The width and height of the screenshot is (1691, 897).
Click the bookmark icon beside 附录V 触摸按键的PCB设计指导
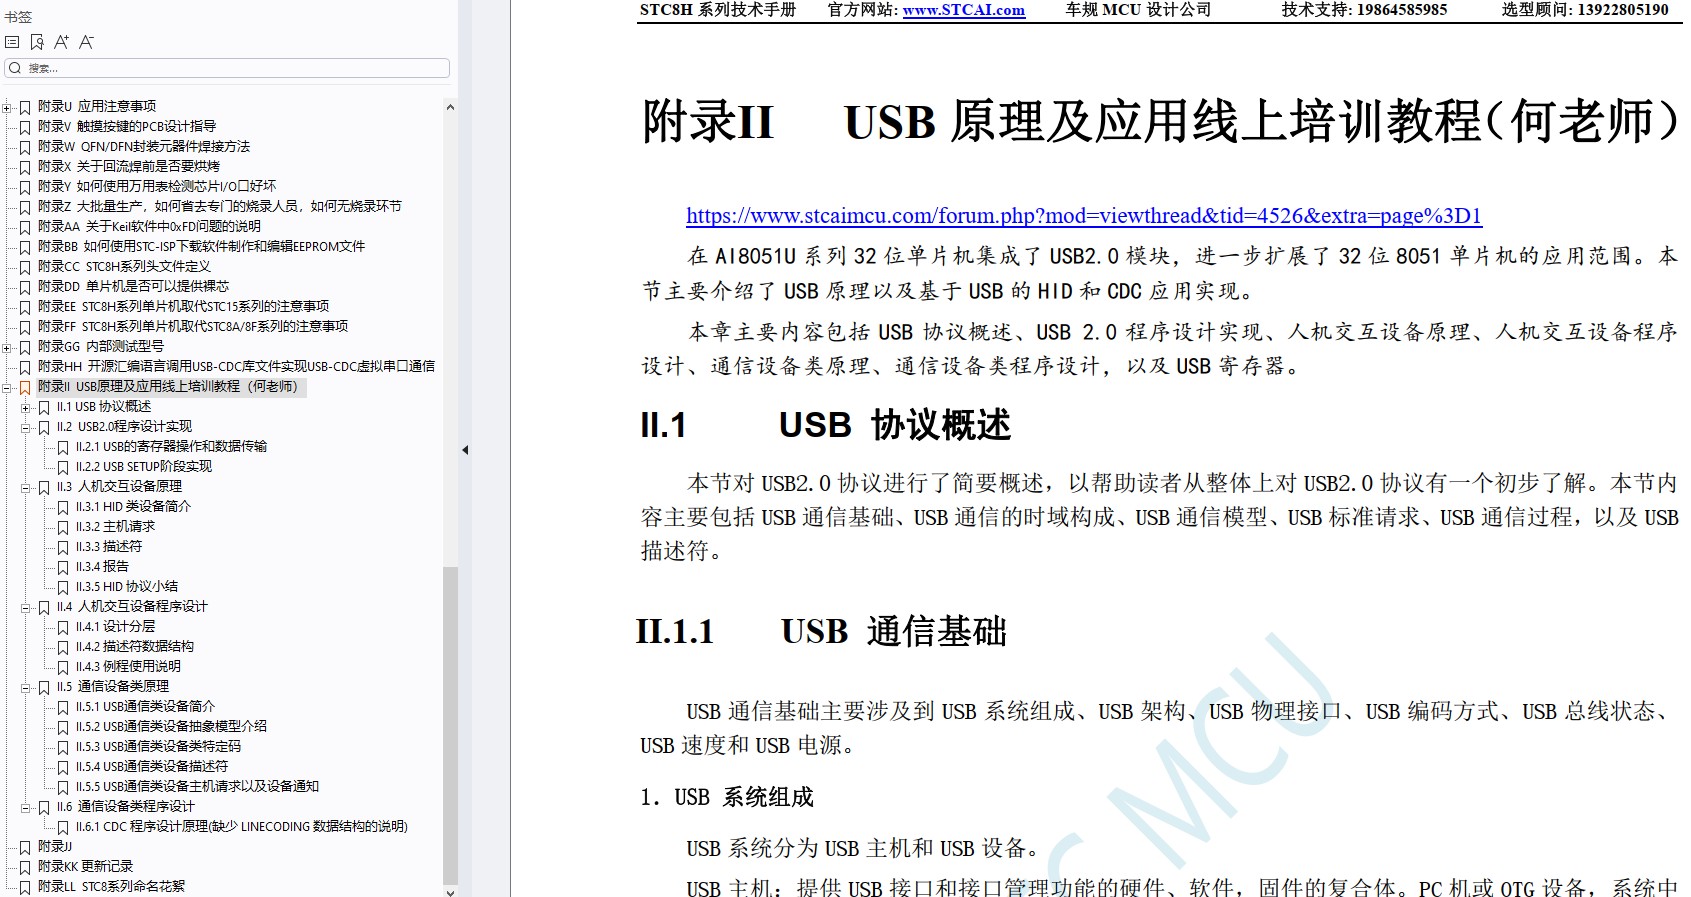pyautogui.click(x=25, y=127)
